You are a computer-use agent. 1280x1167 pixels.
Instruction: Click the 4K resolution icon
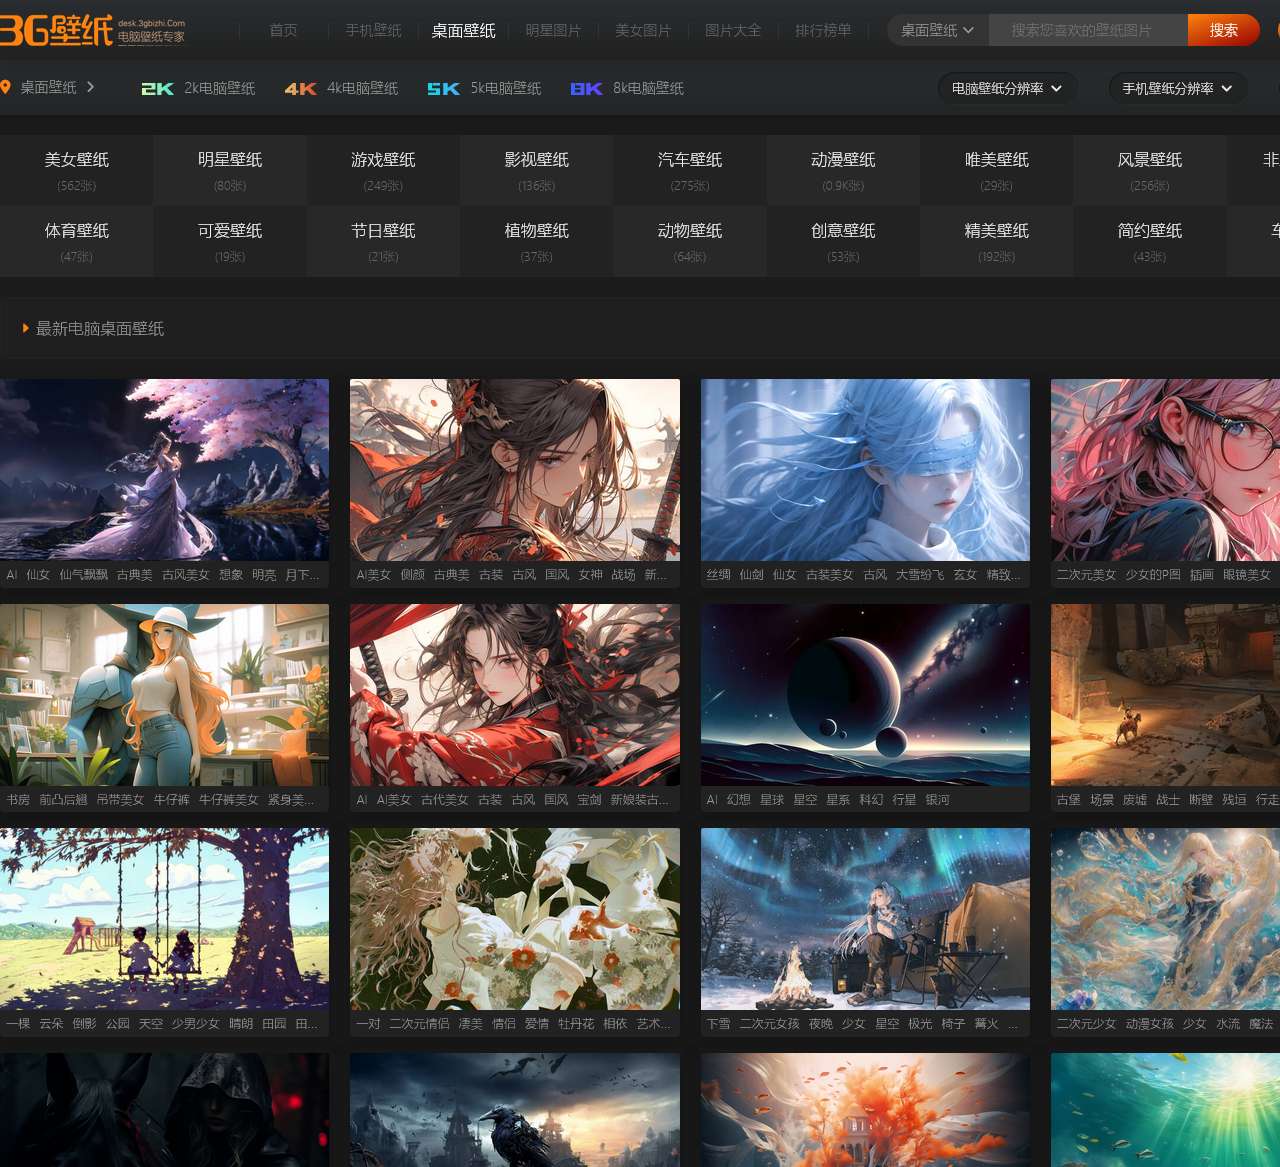tap(300, 89)
